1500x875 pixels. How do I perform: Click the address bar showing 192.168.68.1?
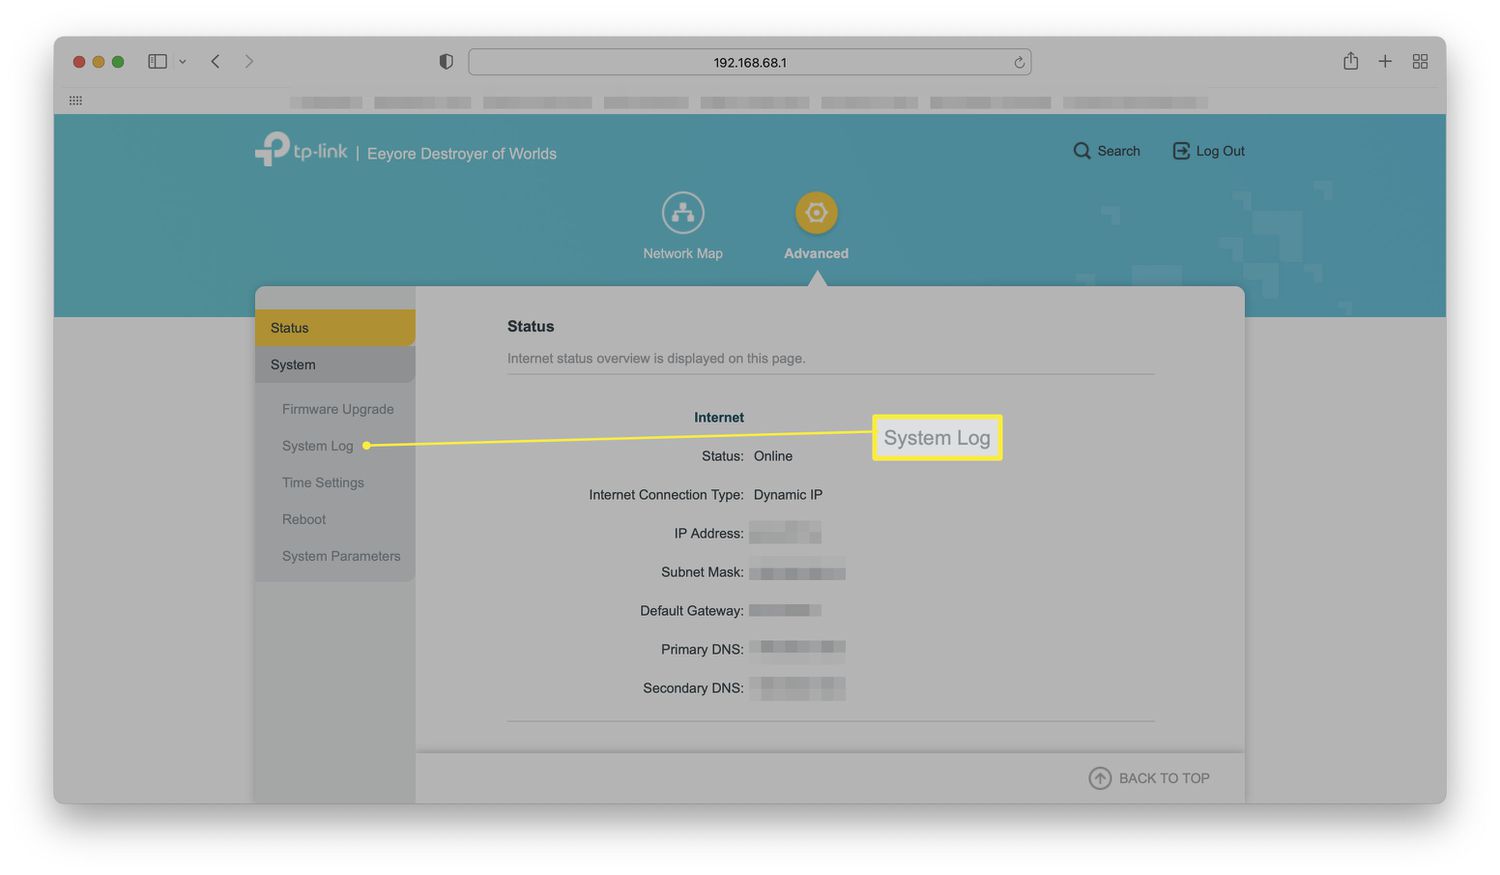coord(749,62)
